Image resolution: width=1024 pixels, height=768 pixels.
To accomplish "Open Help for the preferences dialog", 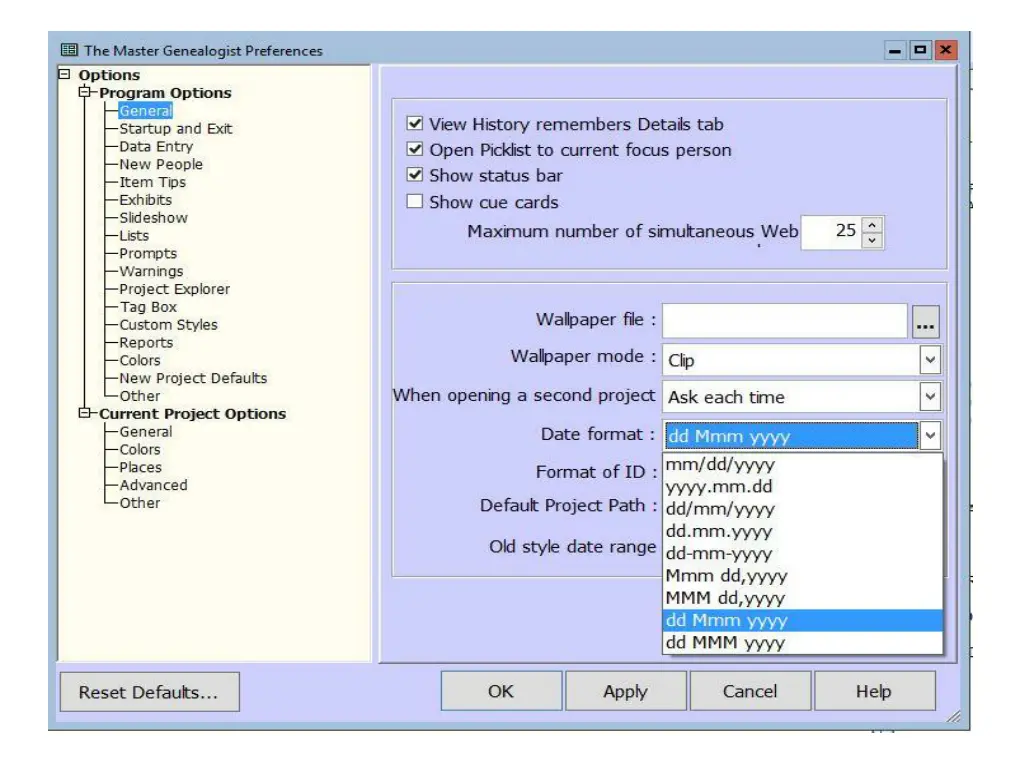I will point(874,691).
